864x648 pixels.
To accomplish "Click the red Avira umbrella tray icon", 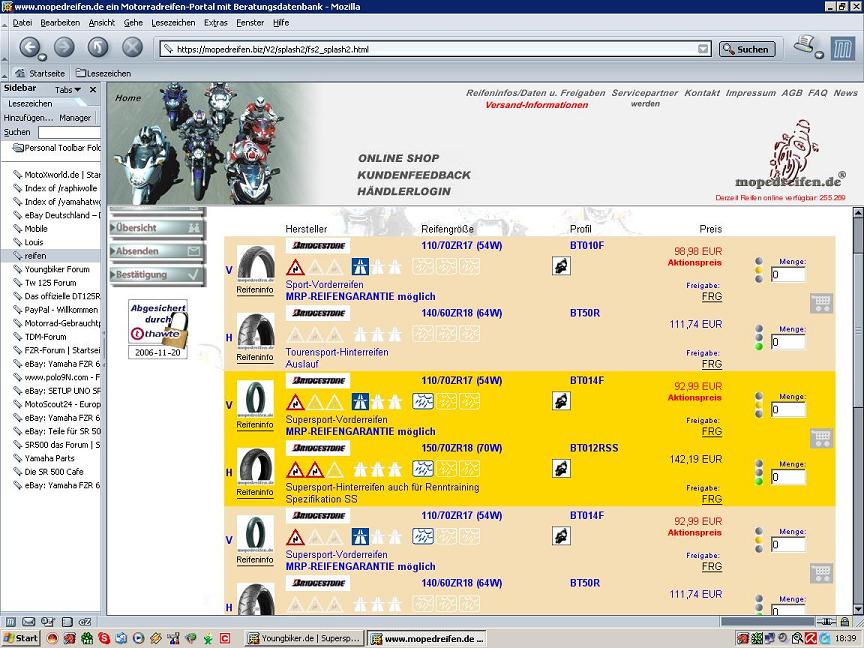I will [812, 639].
